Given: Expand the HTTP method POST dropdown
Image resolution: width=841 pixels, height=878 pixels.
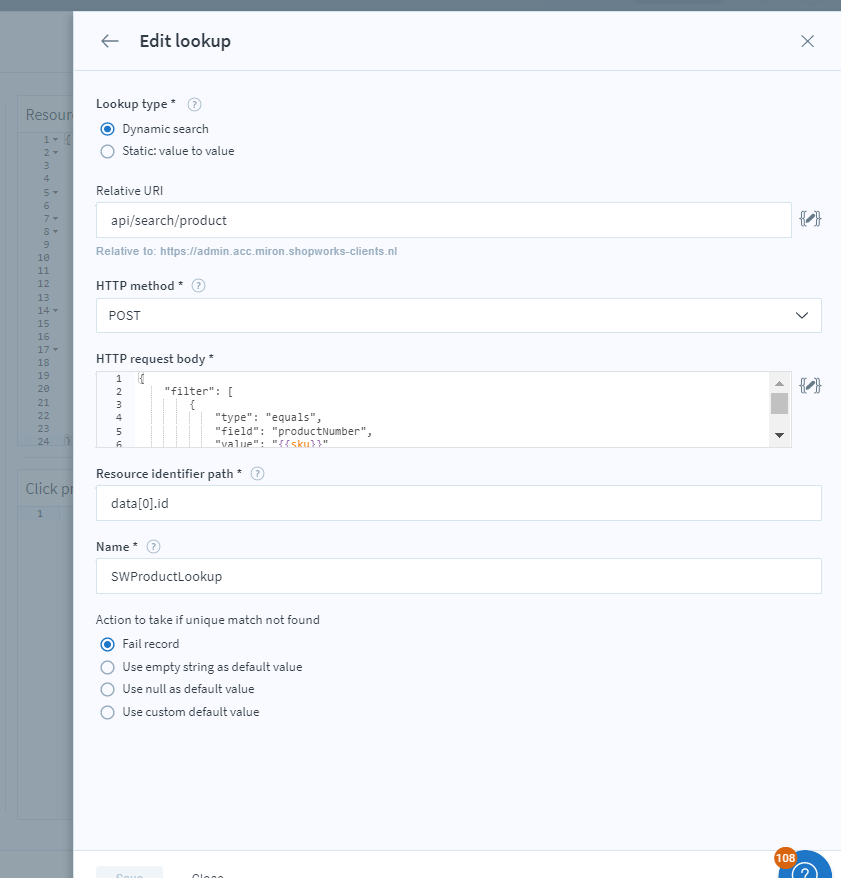Looking at the screenshot, I should [x=459, y=315].
